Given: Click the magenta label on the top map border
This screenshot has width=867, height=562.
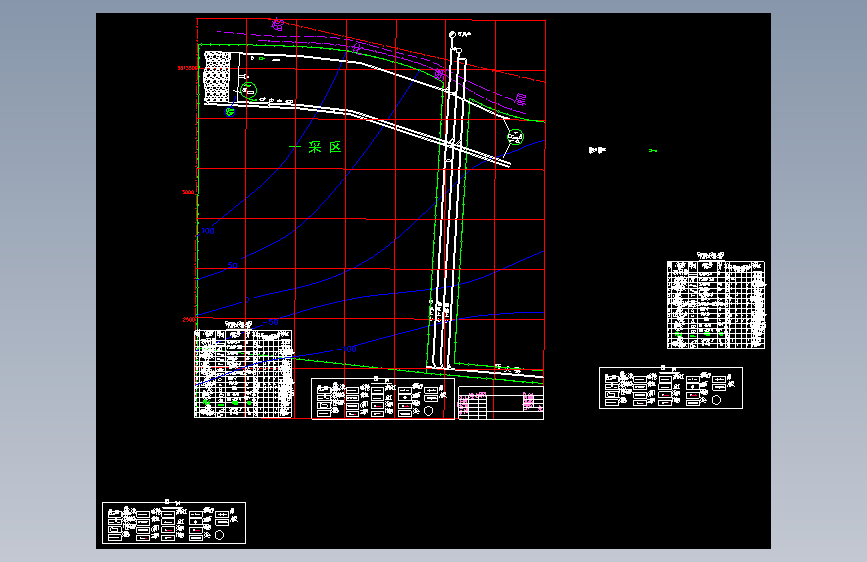Looking at the screenshot, I should click(x=278, y=24).
